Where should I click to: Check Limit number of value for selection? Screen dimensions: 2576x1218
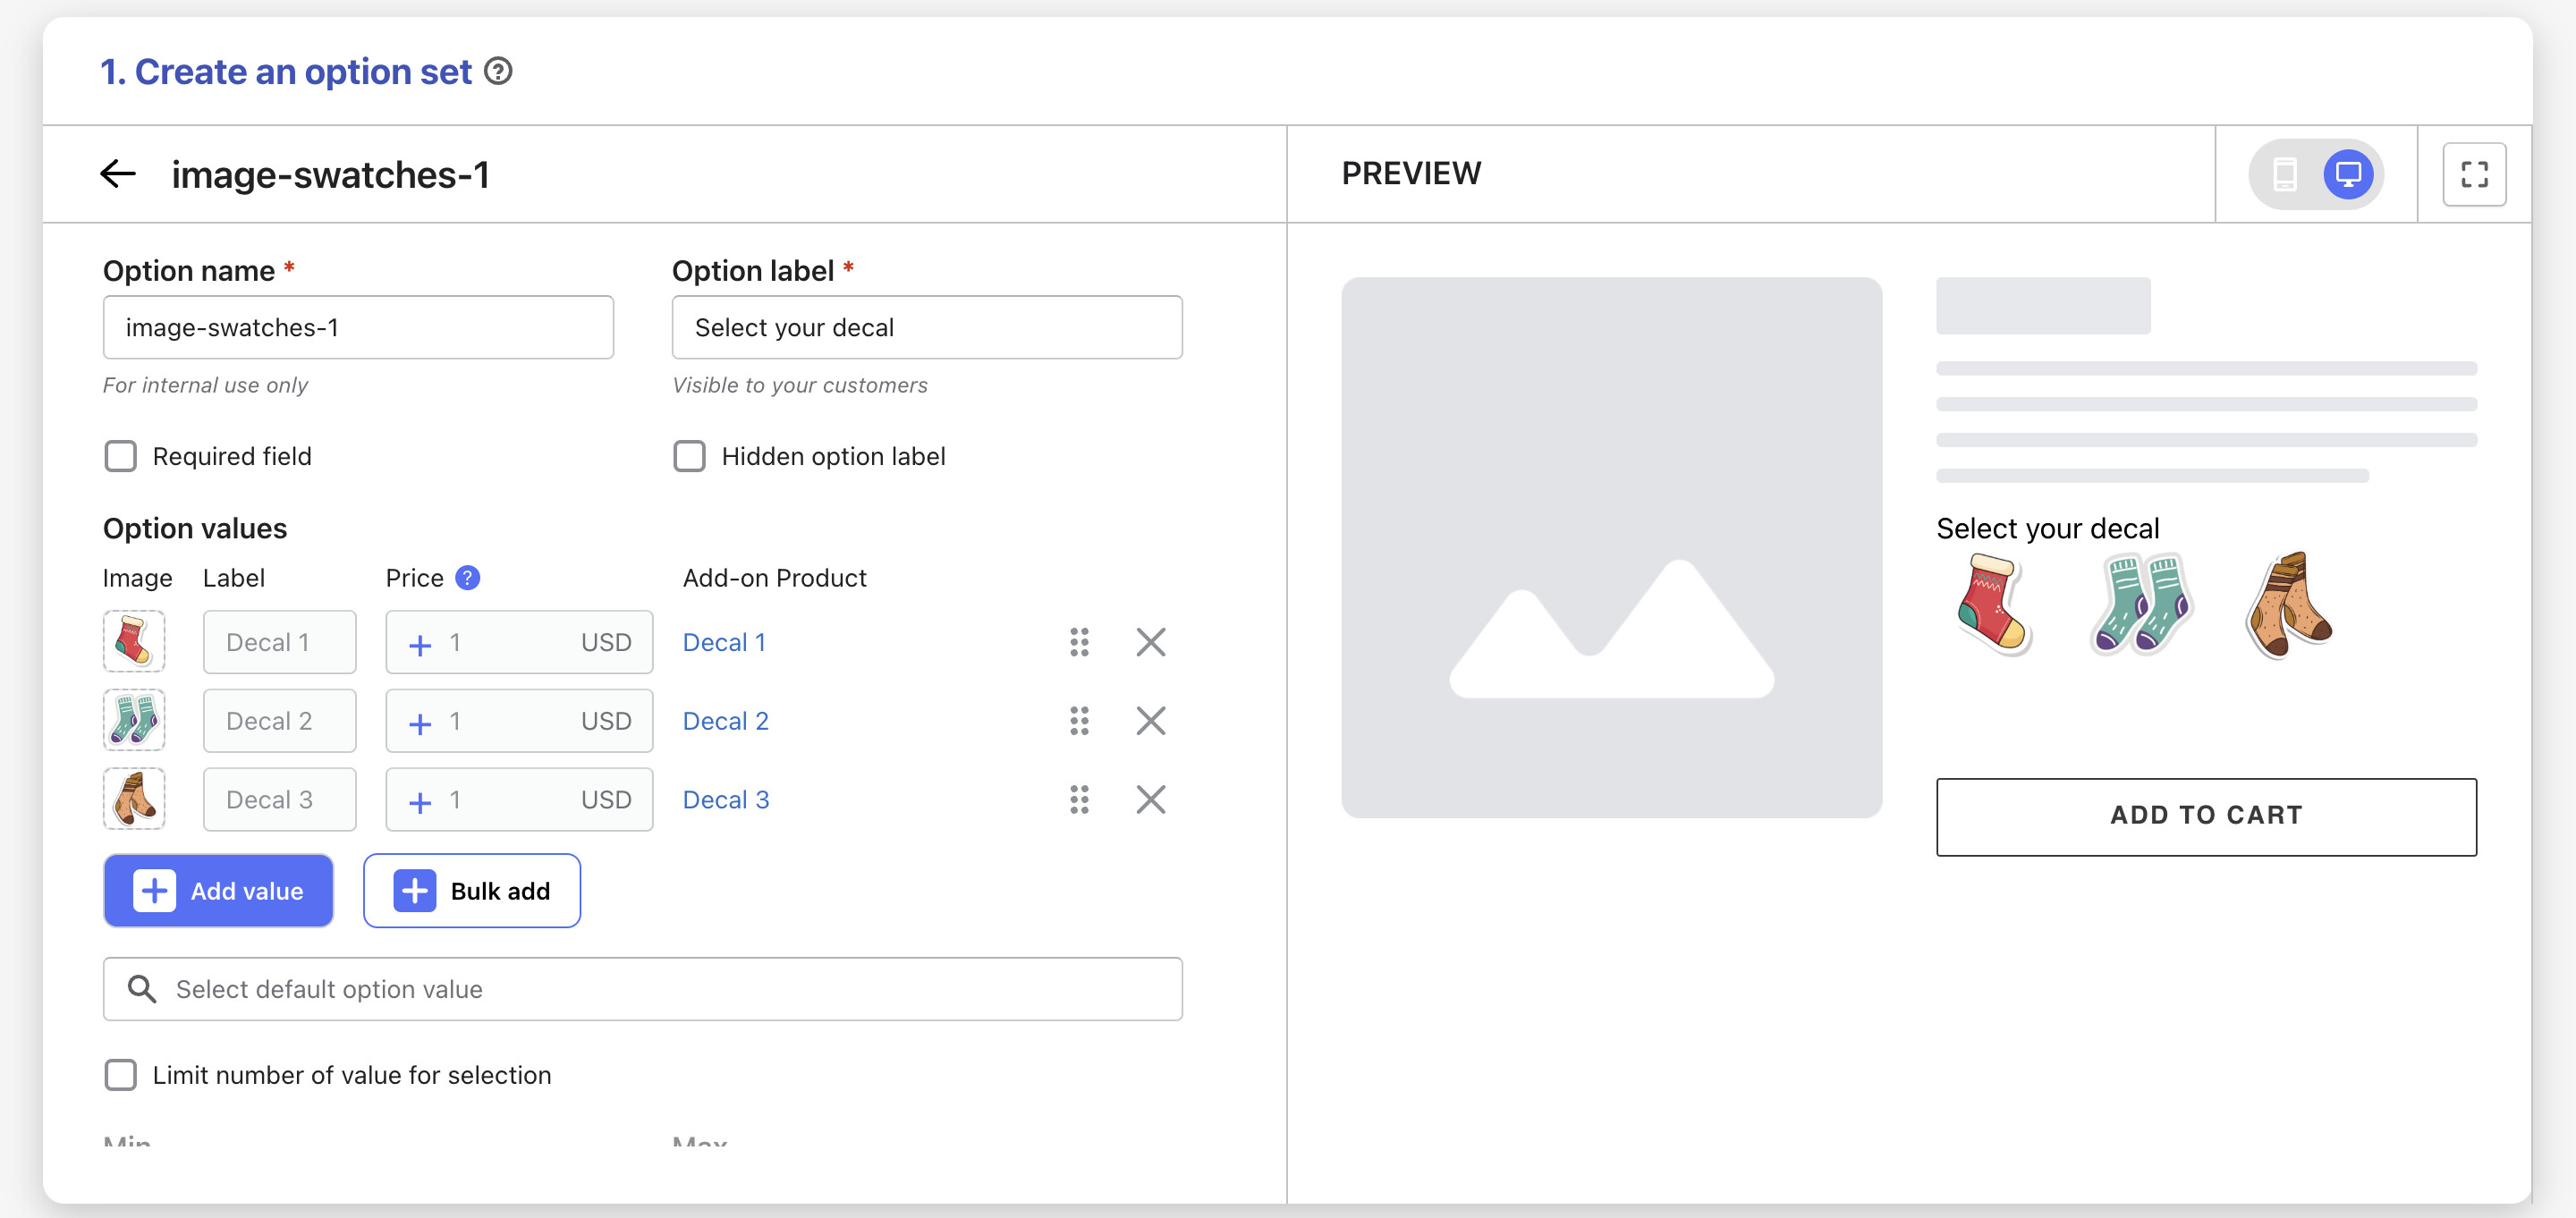point(121,1075)
